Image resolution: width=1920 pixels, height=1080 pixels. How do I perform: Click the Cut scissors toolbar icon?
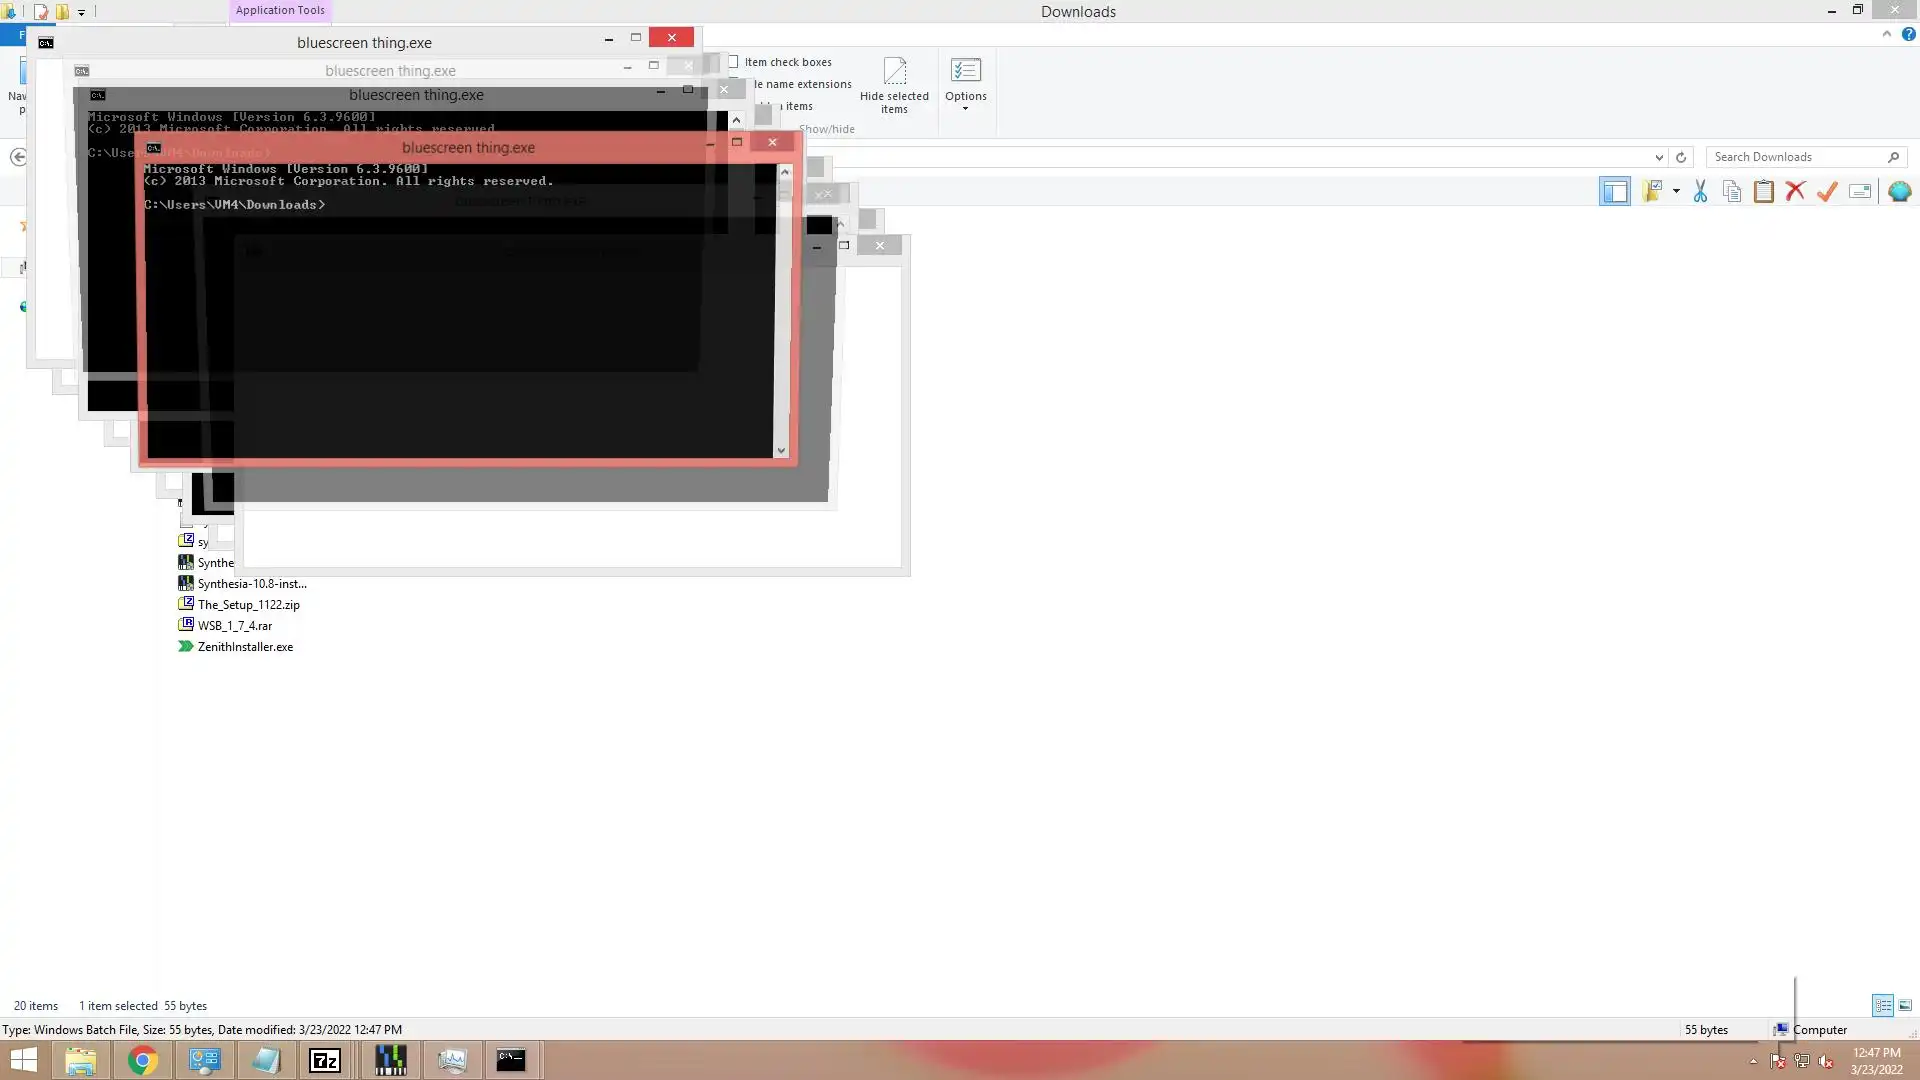point(1700,191)
